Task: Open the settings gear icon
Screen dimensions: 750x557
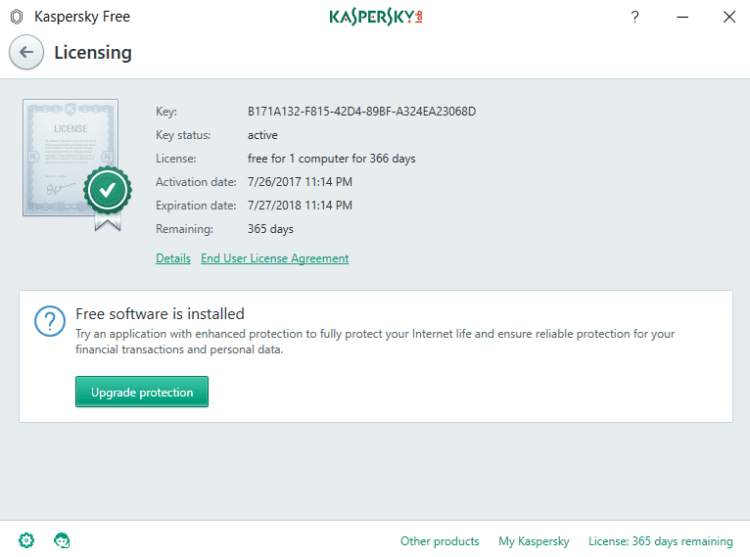Action: [x=26, y=541]
